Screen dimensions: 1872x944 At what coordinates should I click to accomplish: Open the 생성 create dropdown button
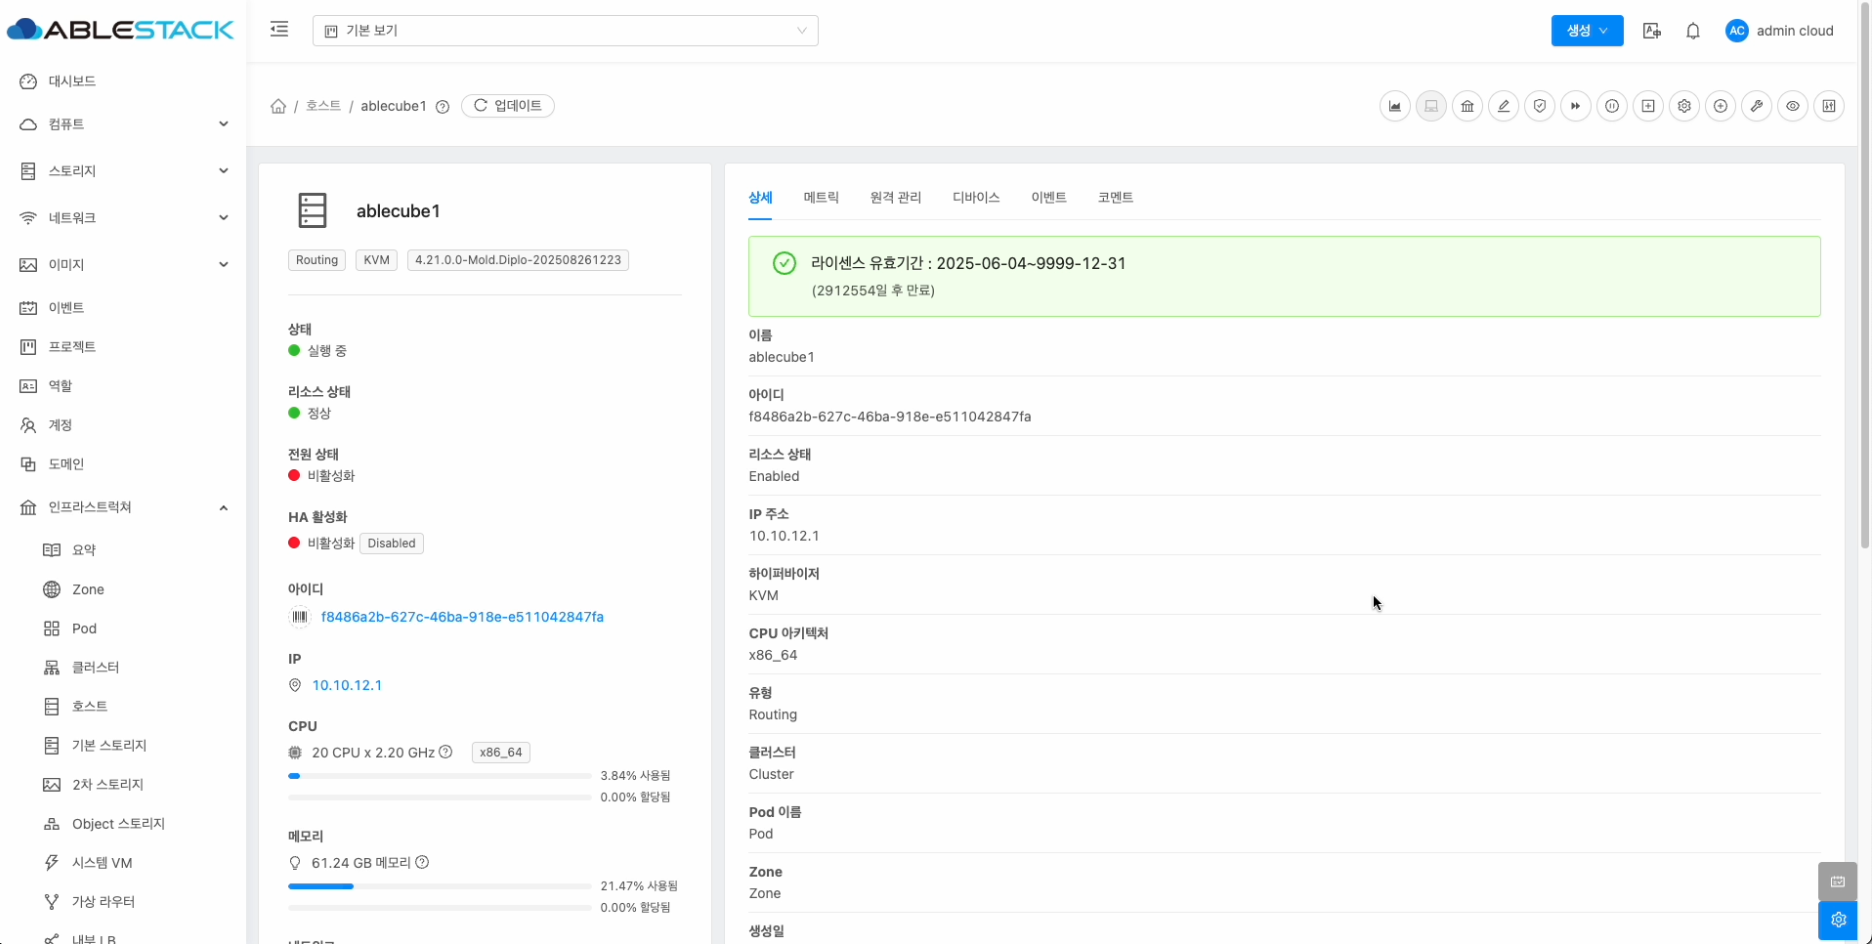click(1586, 31)
